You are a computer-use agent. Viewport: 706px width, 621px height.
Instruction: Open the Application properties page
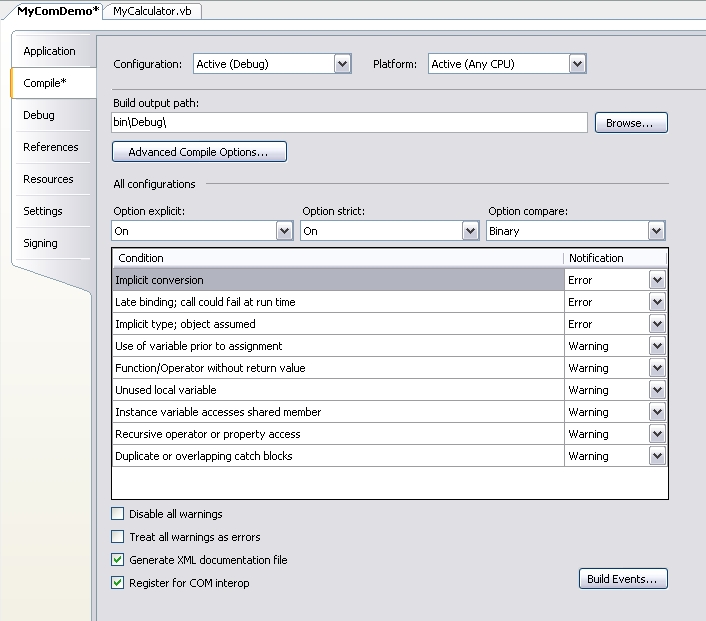[x=50, y=51]
